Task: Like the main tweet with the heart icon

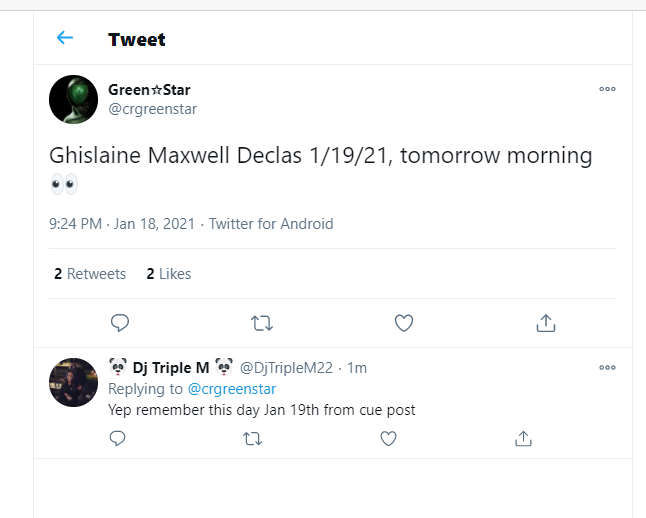Action: tap(404, 323)
